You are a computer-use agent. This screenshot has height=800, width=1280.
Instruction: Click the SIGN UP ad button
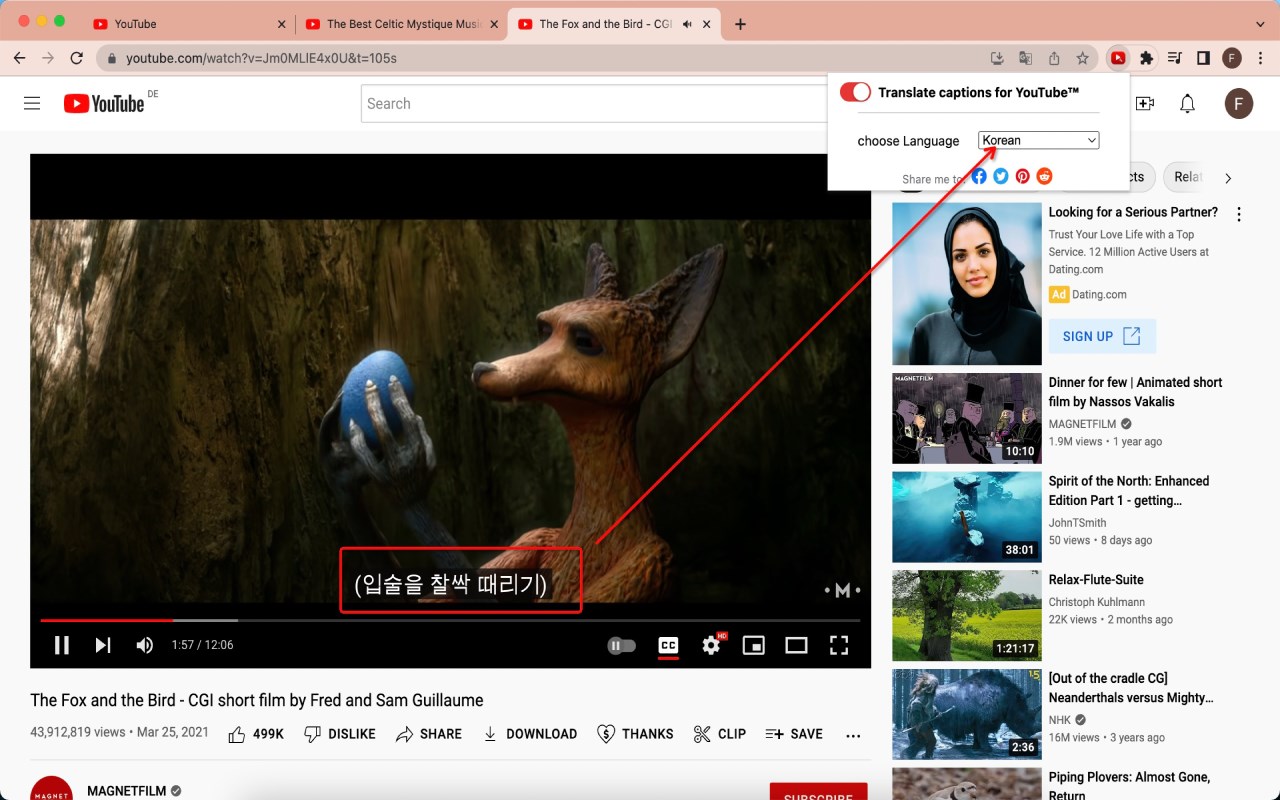pos(1102,336)
